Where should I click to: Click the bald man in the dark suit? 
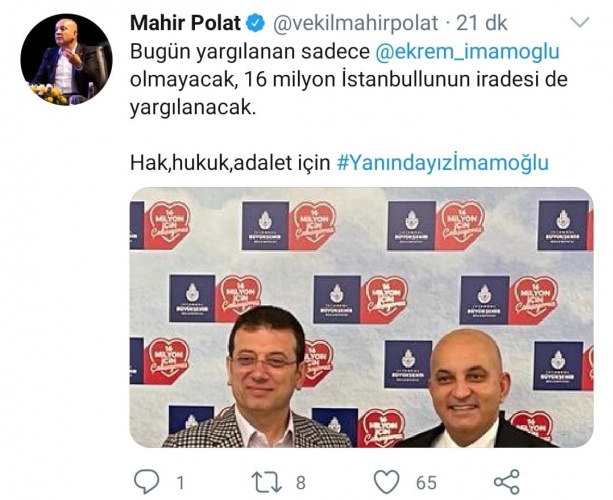tap(472, 389)
